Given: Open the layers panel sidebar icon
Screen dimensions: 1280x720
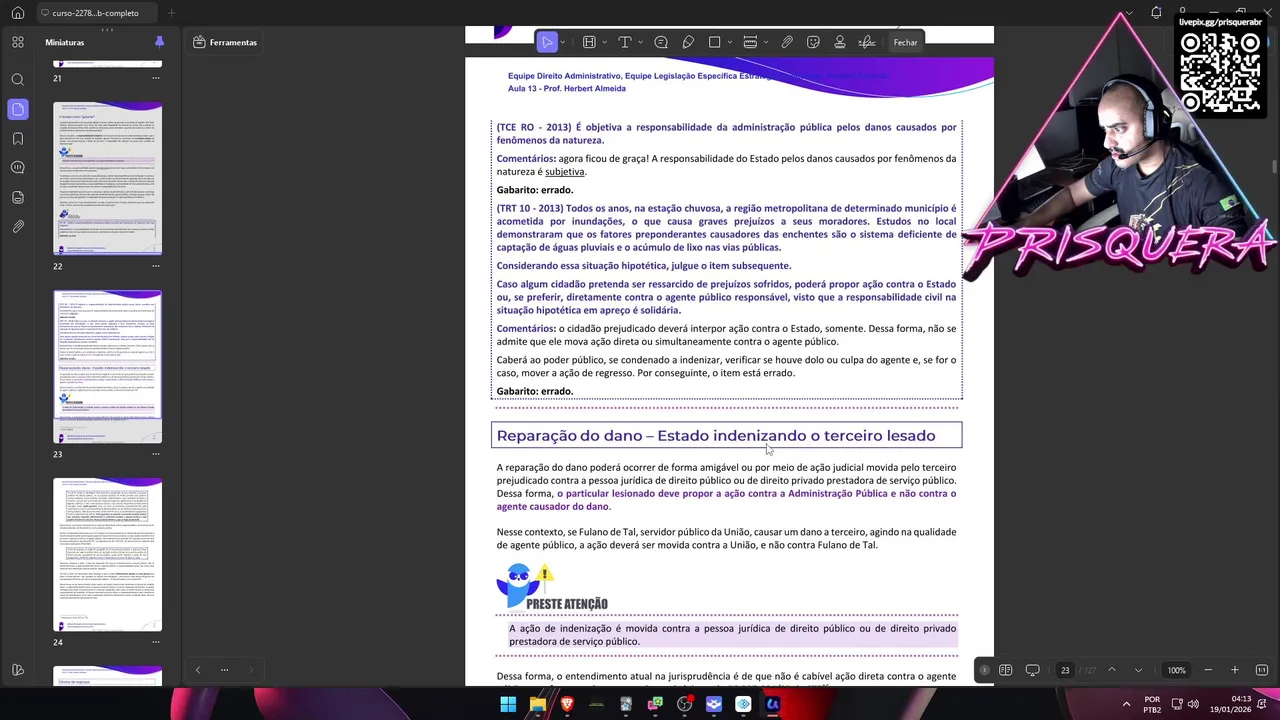Looking at the screenshot, I should (x=18, y=197).
